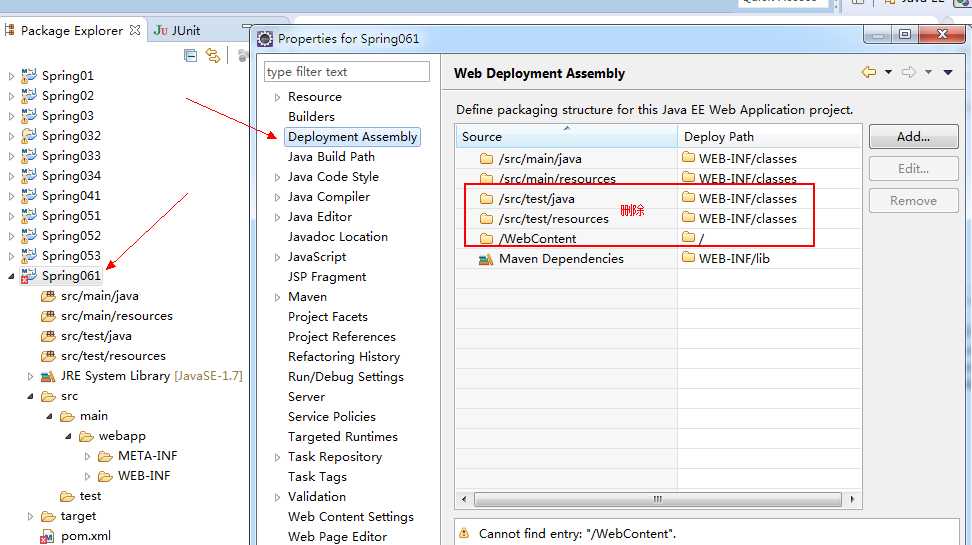Viewport: 972px width, 545px height.
Task: Expand the Resource properties category
Action: click(277, 97)
